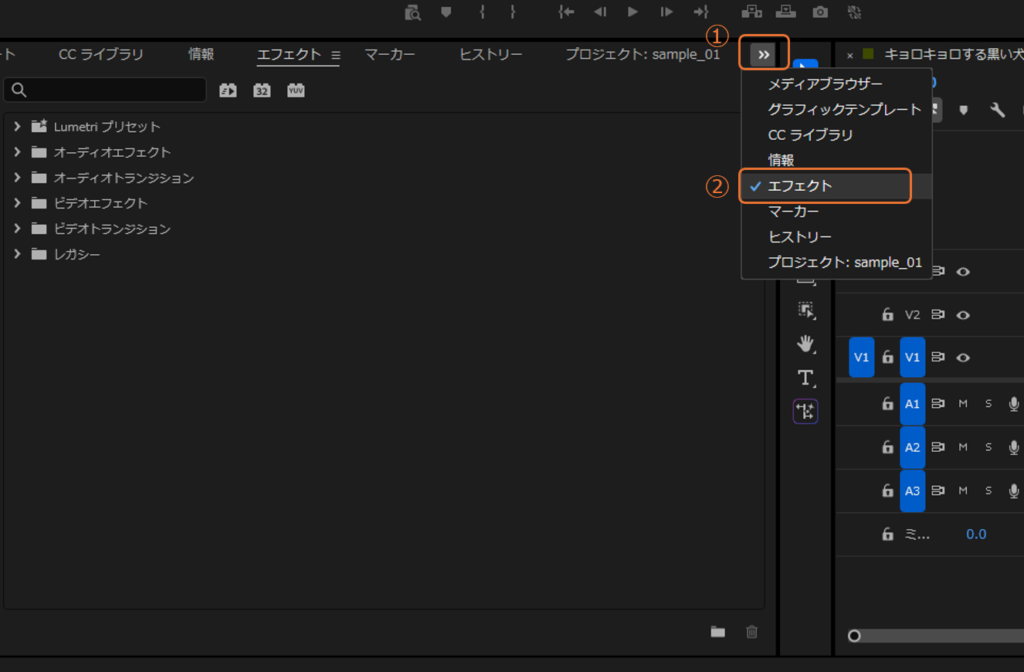Expand the ビデオエフェクト folder
The height and width of the screenshot is (672, 1024).
(x=17, y=203)
